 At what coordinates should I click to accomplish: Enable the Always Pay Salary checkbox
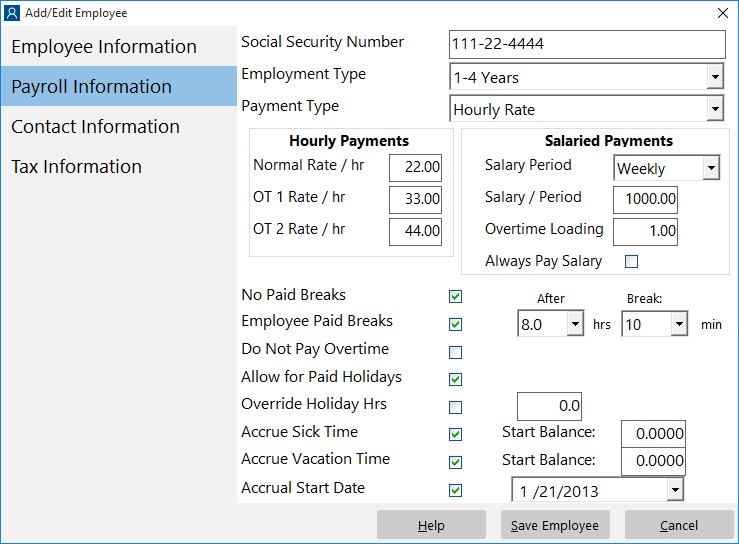[x=631, y=261]
